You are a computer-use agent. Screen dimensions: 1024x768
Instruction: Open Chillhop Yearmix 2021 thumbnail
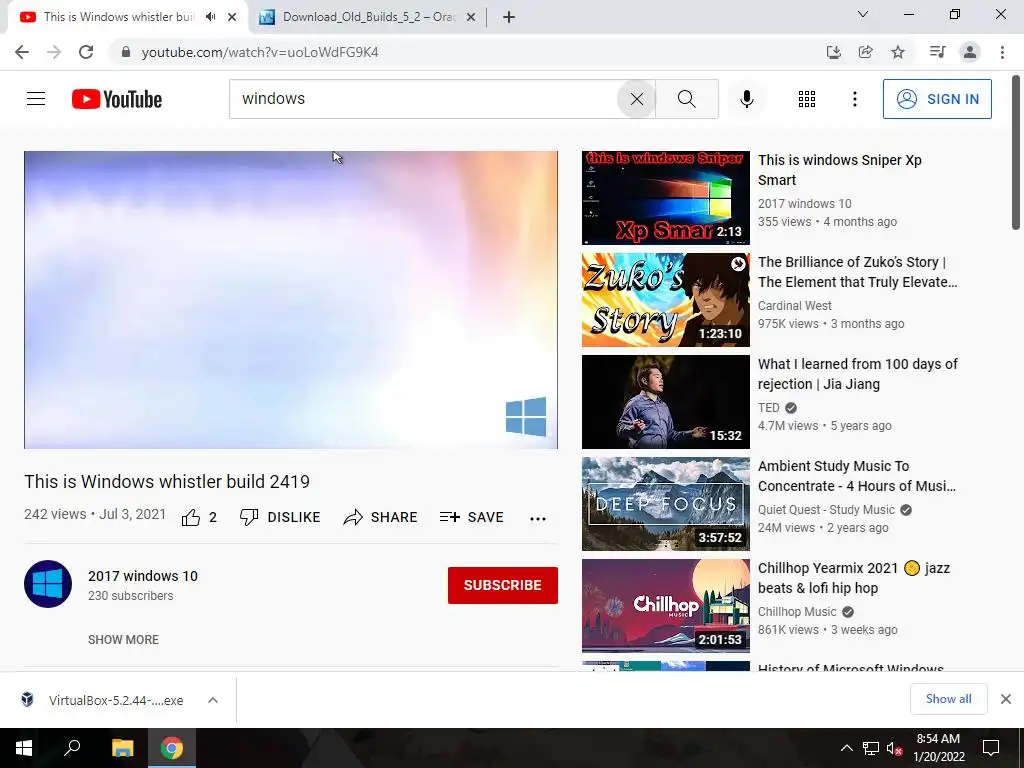coord(666,606)
